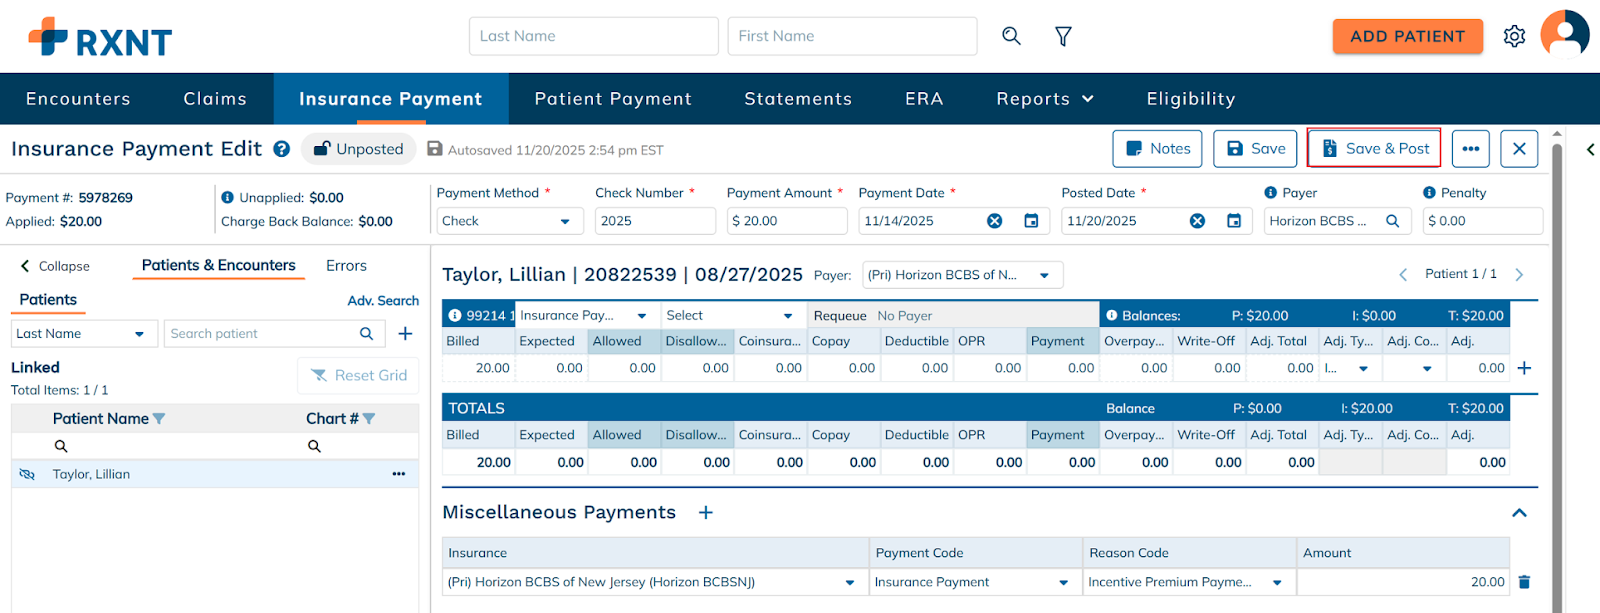Open the filter funnel icon in header
Screen dimensions: 1600x613
coord(1063,36)
